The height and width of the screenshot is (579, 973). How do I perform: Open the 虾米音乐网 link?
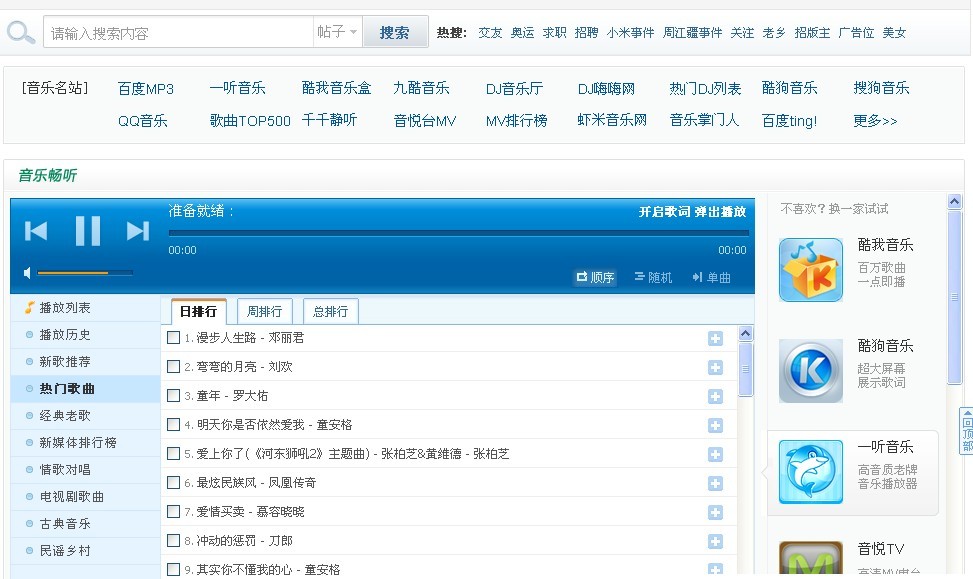(612, 120)
